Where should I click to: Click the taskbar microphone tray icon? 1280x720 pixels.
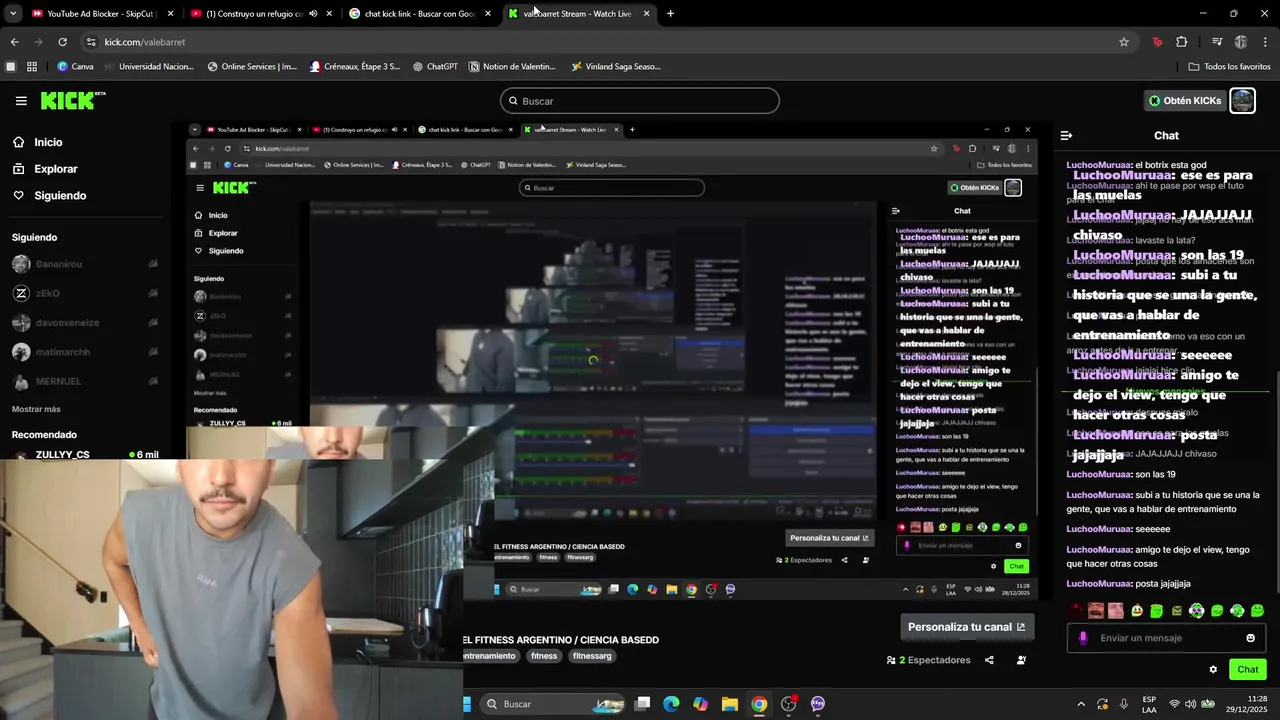tap(1124, 704)
